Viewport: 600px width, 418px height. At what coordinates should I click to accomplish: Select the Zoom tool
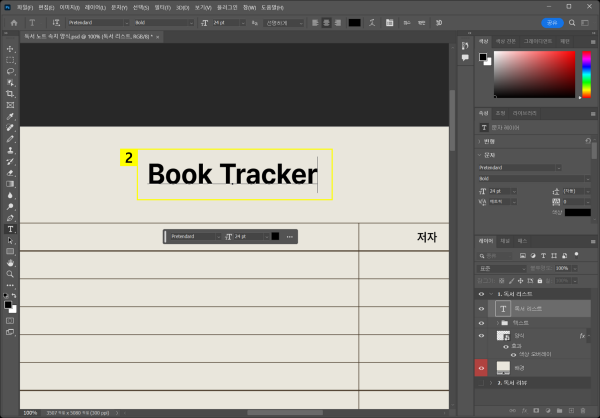point(10,274)
